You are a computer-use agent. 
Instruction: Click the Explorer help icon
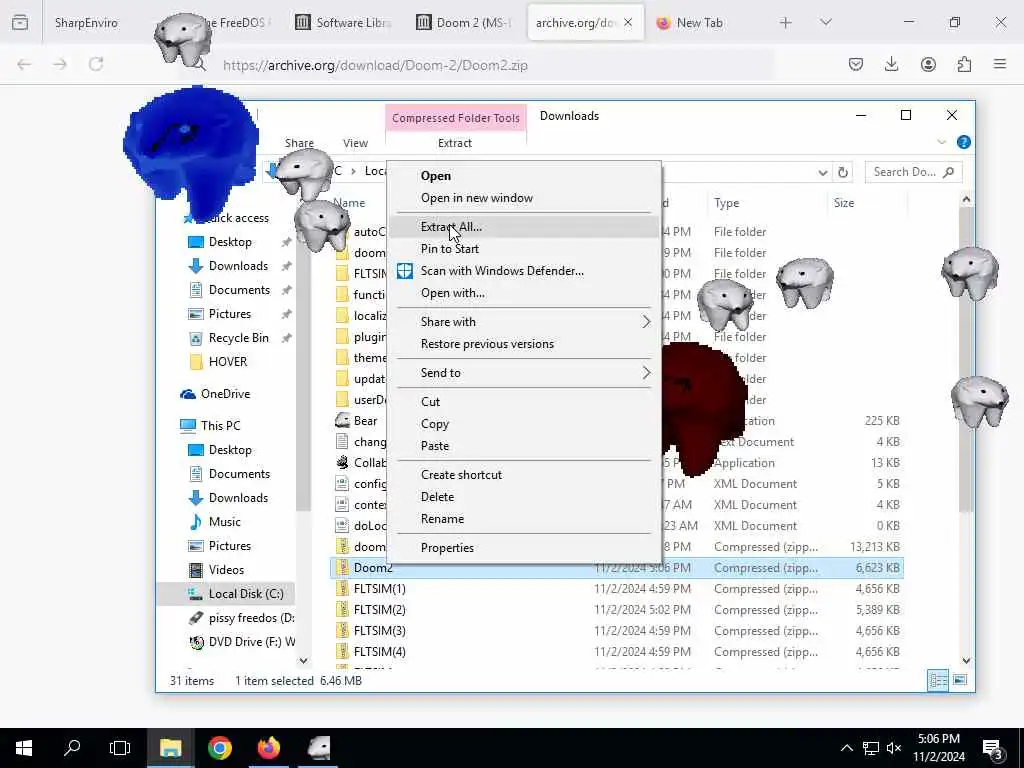(963, 142)
